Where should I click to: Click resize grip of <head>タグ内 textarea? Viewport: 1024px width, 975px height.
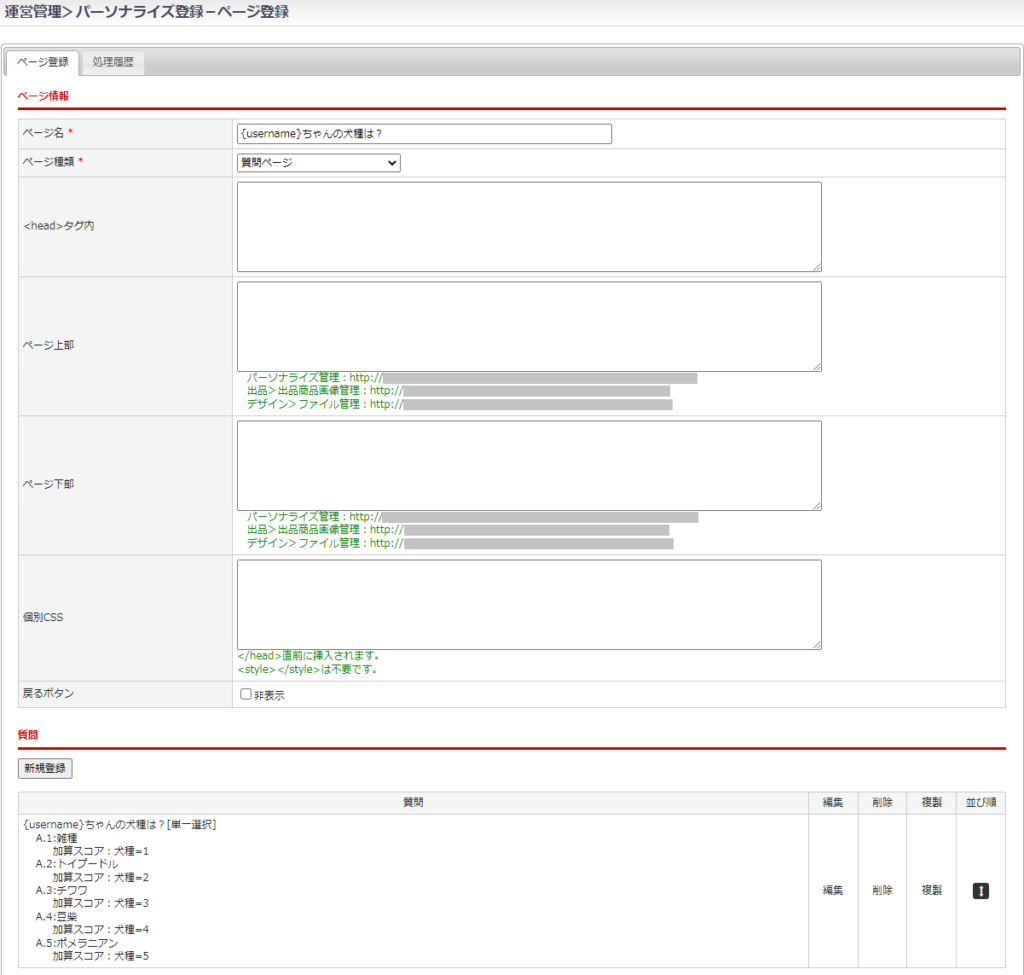pos(816,266)
